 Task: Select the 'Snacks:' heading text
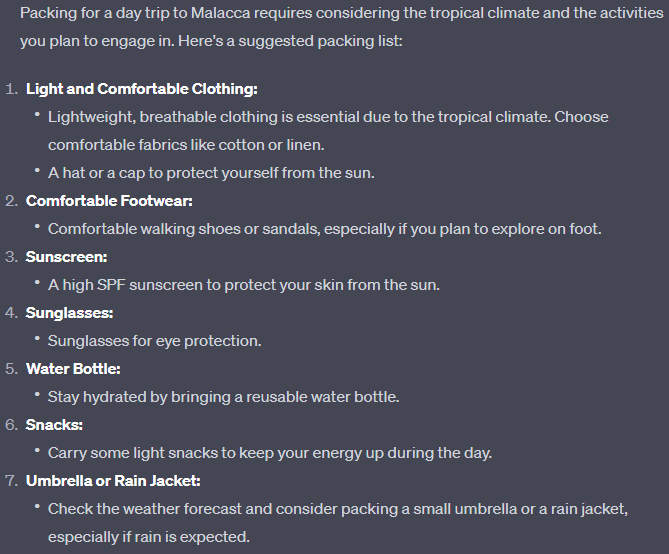[54, 425]
